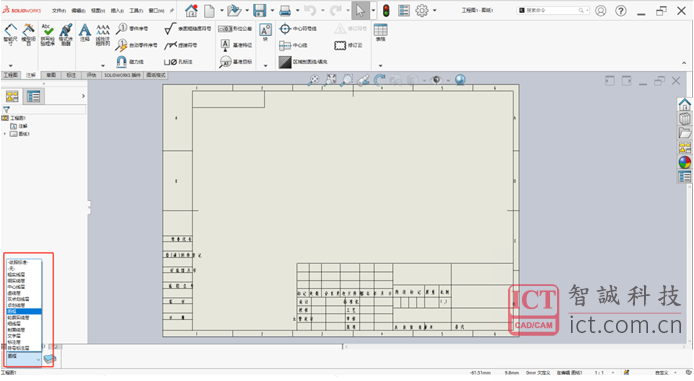Activate the Area Hatch/Fill tool
This screenshot has height=381, width=694.
(303, 62)
